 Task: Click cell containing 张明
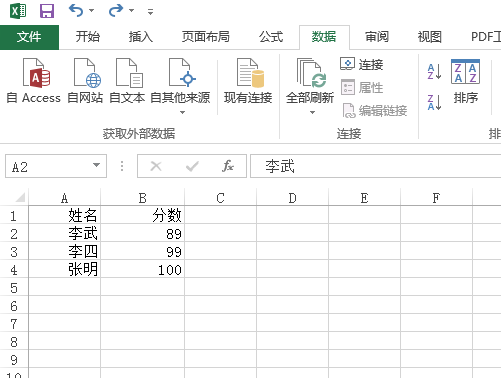[x=65, y=269]
